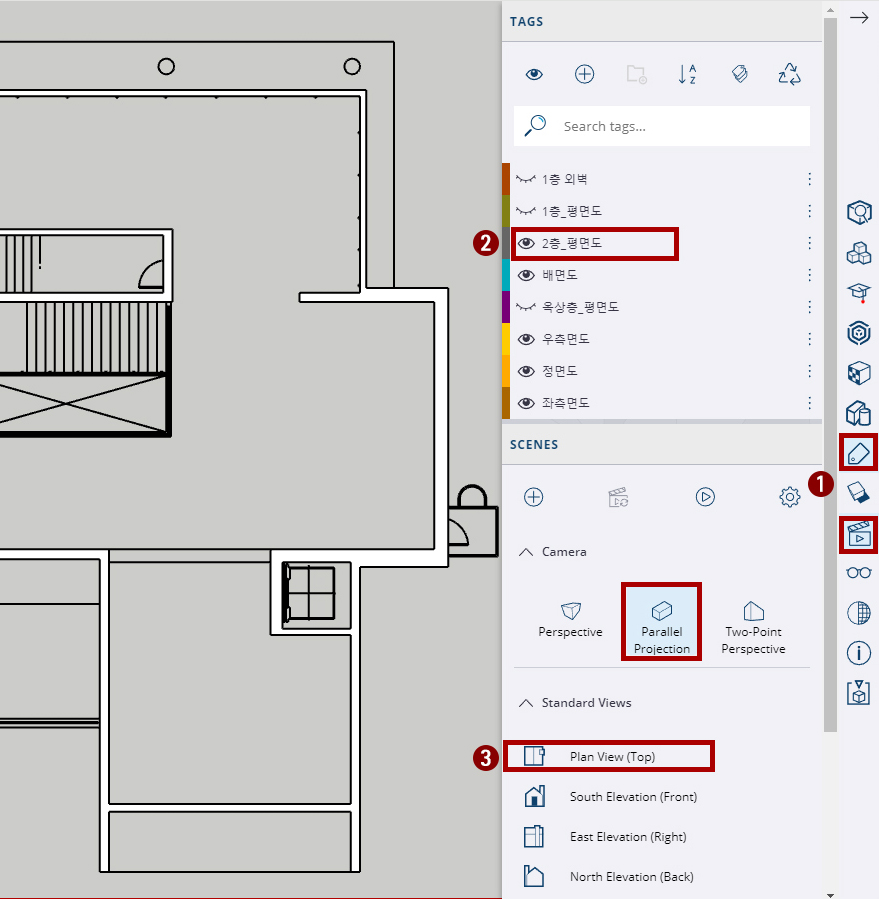Hide the 정면도 tag
Viewport: 879px width, 899px height.
526,372
